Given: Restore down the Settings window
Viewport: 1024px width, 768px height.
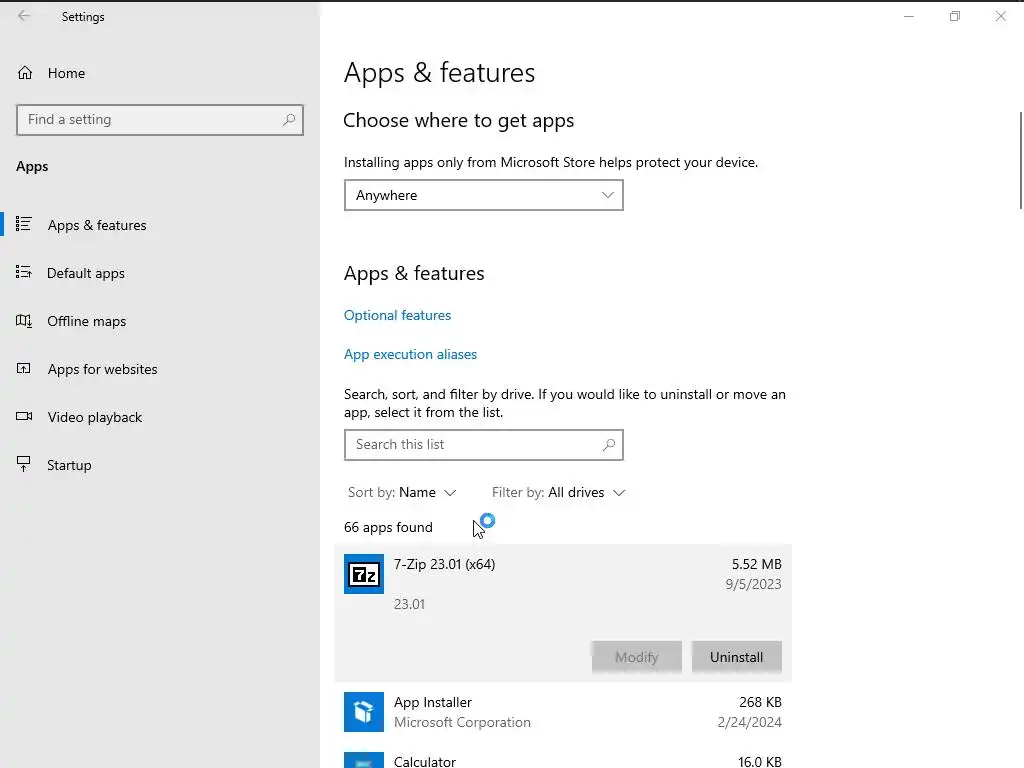Looking at the screenshot, I should pos(955,16).
